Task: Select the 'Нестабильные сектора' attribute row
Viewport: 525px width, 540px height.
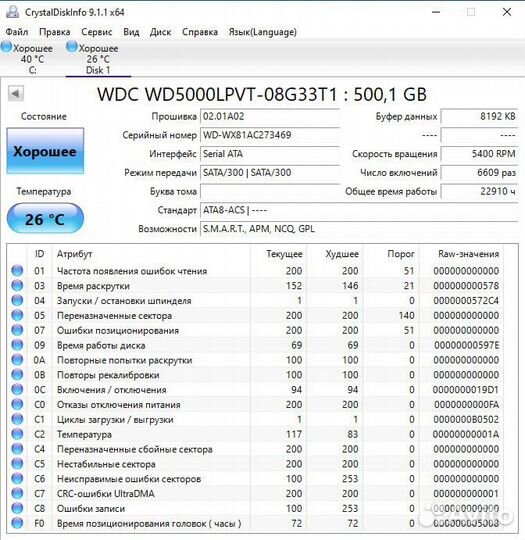Action: tap(255, 464)
